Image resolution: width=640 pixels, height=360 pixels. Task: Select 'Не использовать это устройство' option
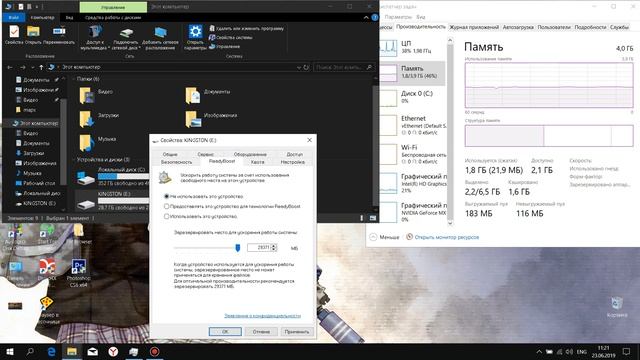coord(204,196)
